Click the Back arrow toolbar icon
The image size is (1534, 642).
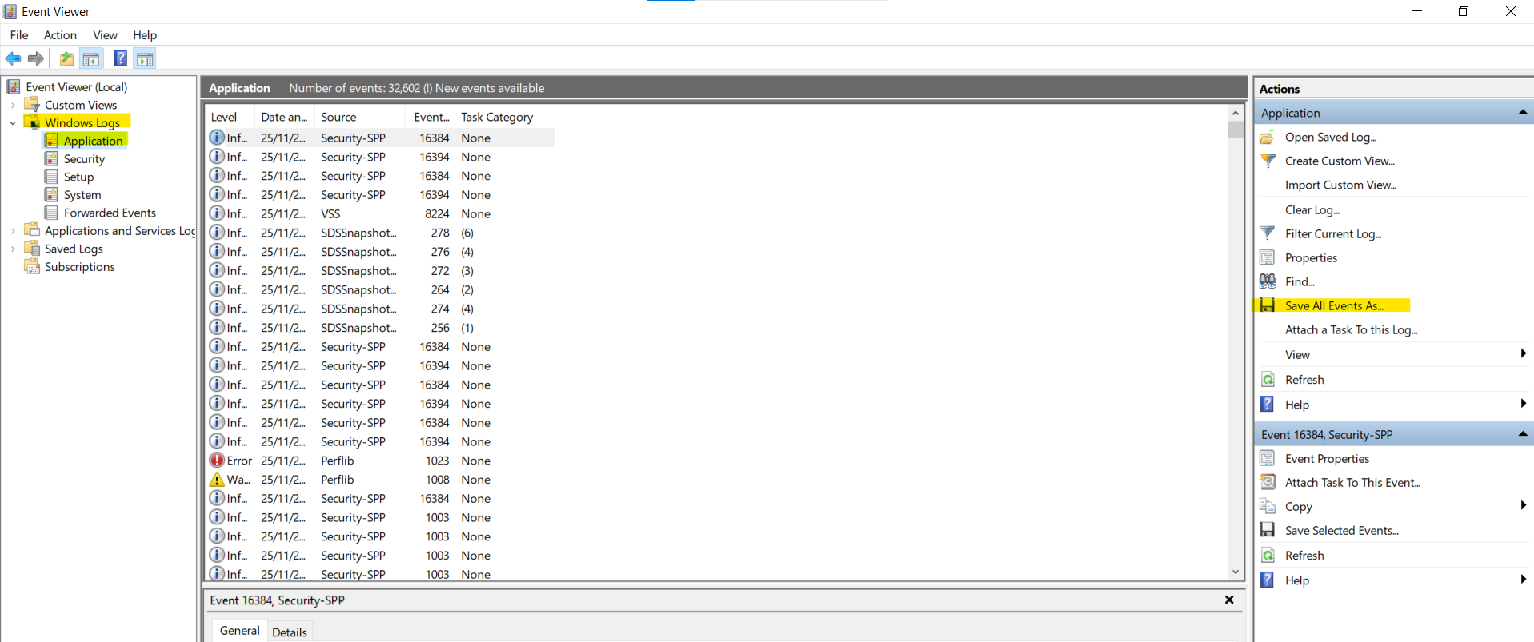coord(14,59)
